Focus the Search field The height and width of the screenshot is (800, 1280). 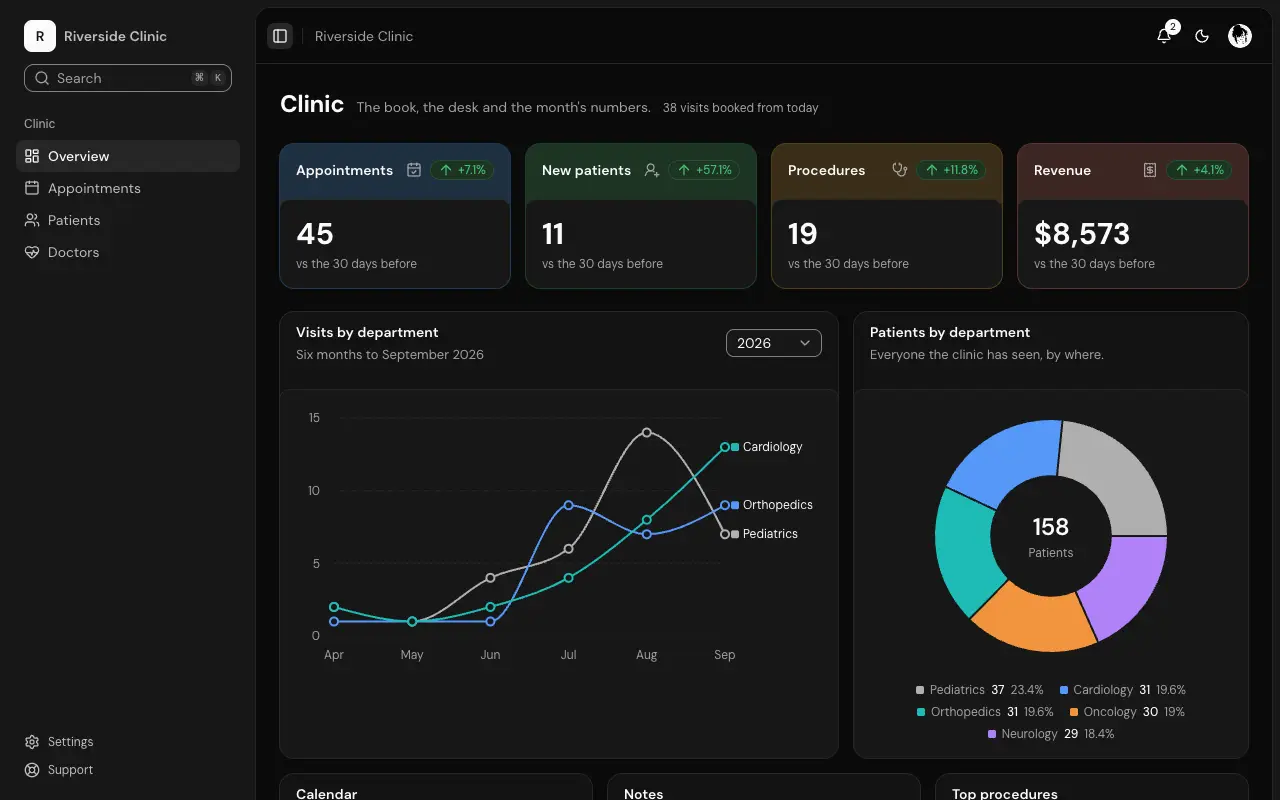[128, 78]
